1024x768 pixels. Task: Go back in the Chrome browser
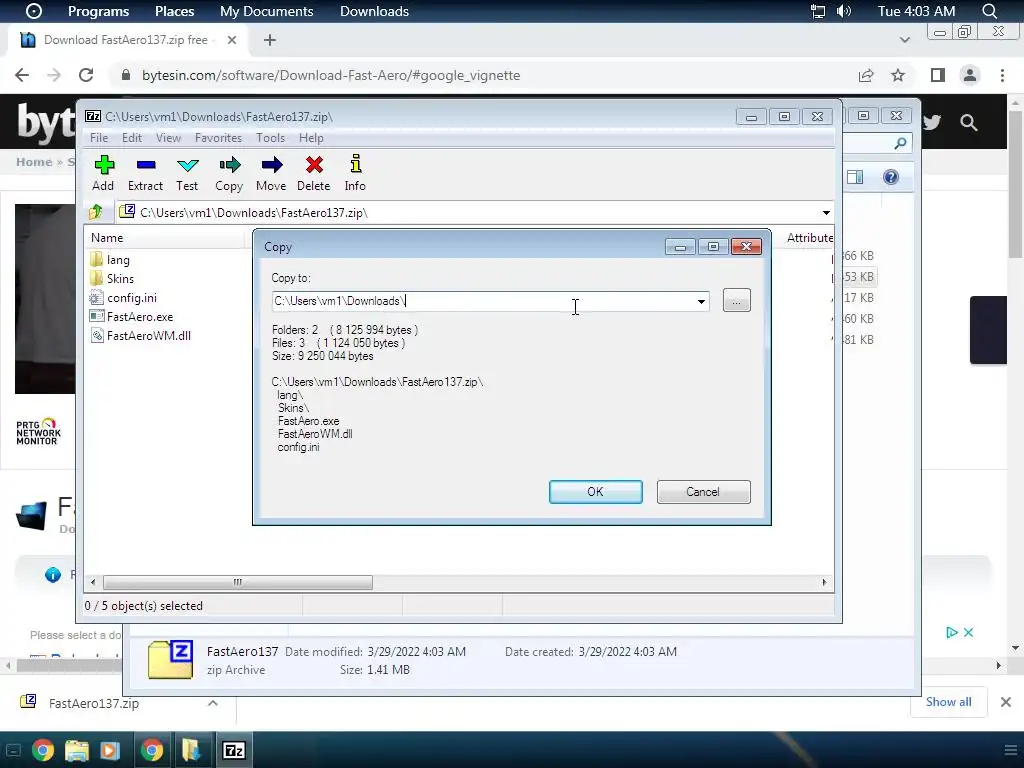pos(22,75)
